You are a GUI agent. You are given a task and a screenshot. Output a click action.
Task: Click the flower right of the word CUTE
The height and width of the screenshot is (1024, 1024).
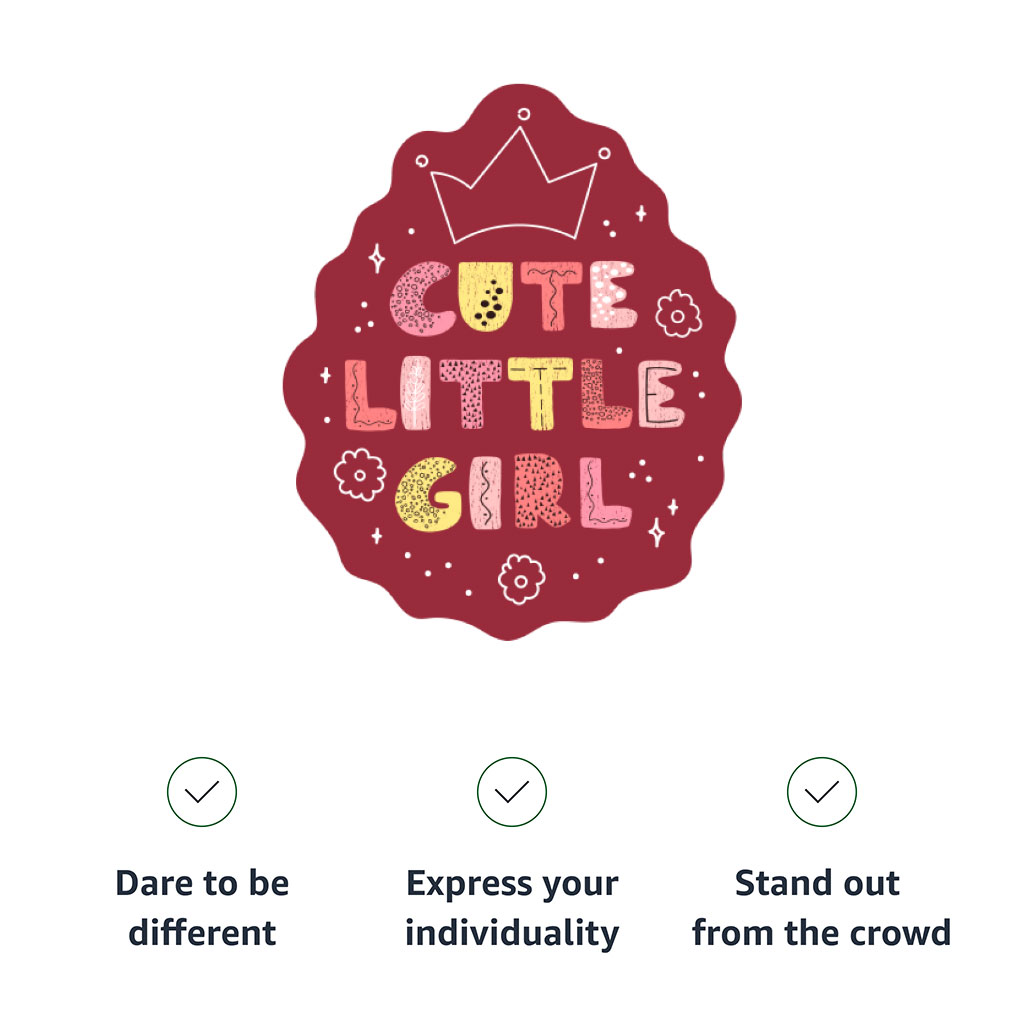click(679, 313)
